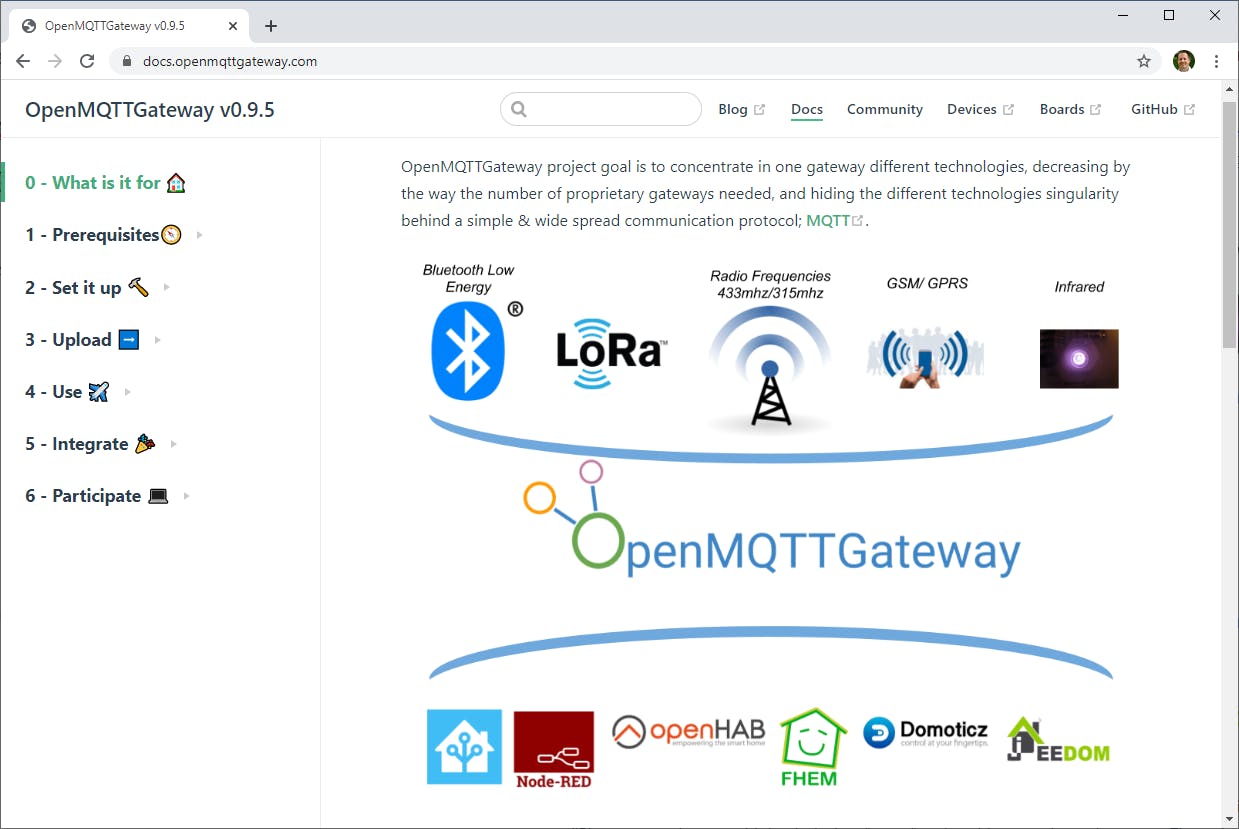Open the Community navbar item
The width and height of the screenshot is (1239, 829).
pyautogui.click(x=885, y=109)
